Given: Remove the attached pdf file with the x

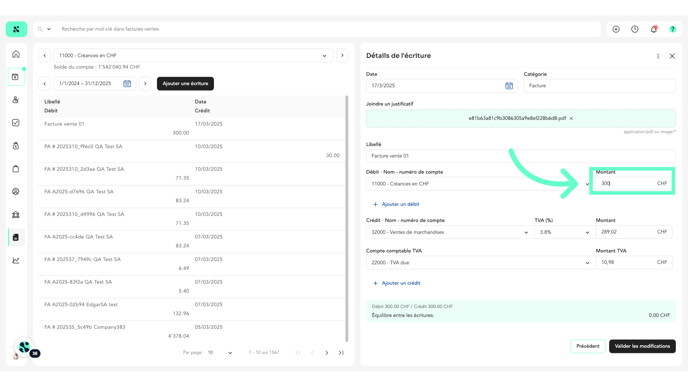Looking at the screenshot, I should (571, 118).
